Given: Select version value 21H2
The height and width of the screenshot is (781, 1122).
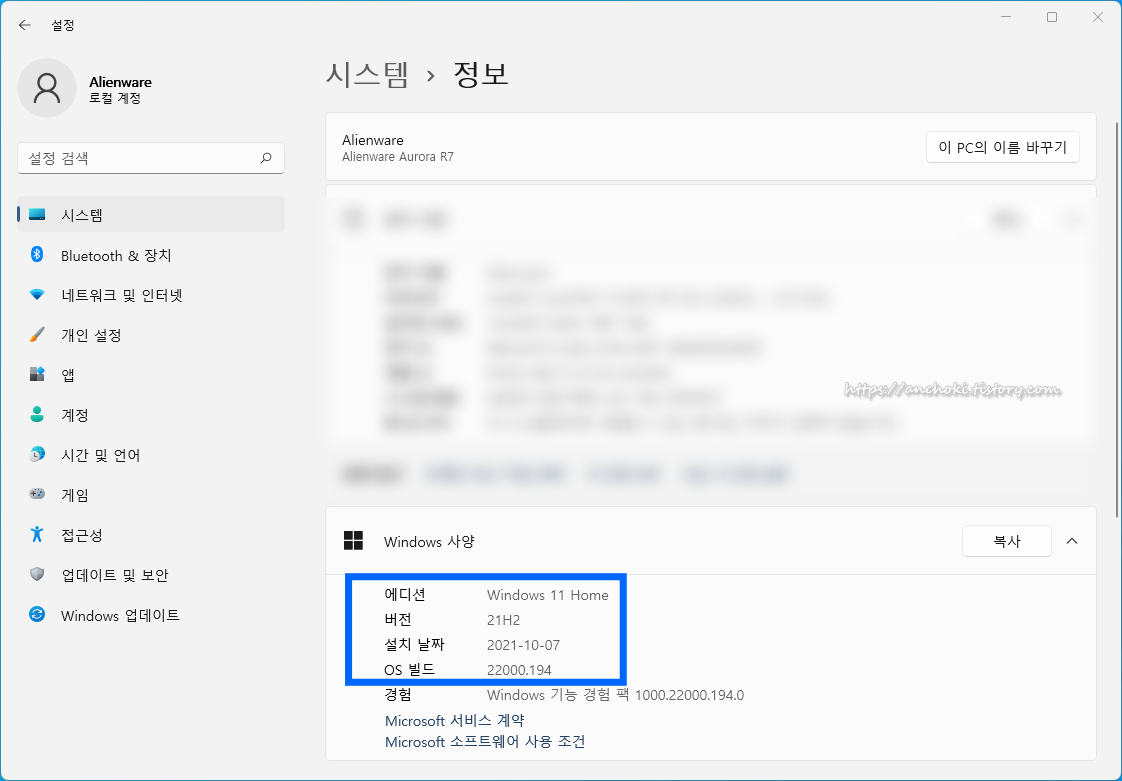Looking at the screenshot, I should click(503, 620).
